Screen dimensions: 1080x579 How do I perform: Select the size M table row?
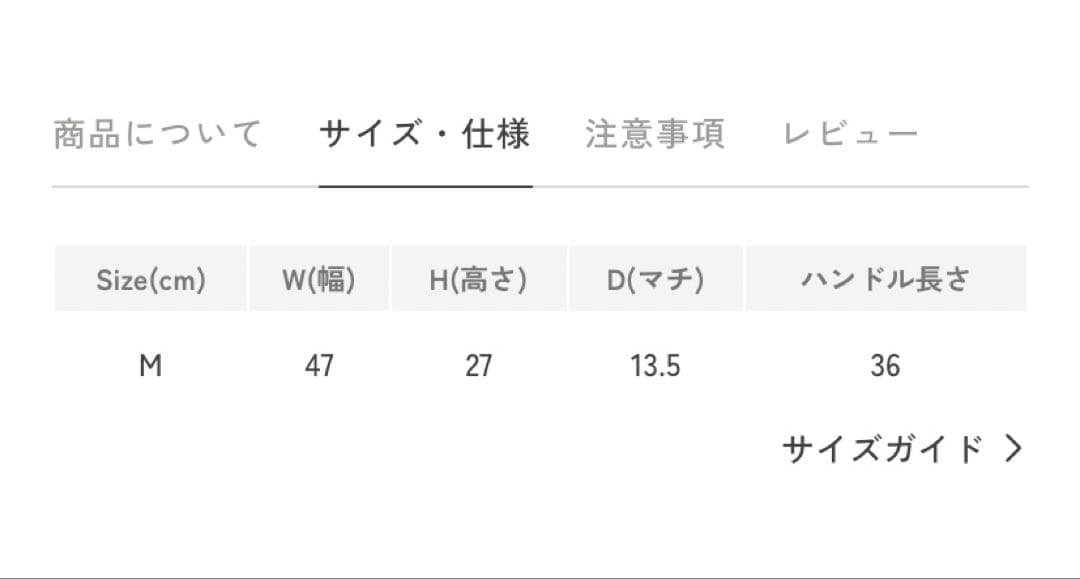click(x=540, y=366)
